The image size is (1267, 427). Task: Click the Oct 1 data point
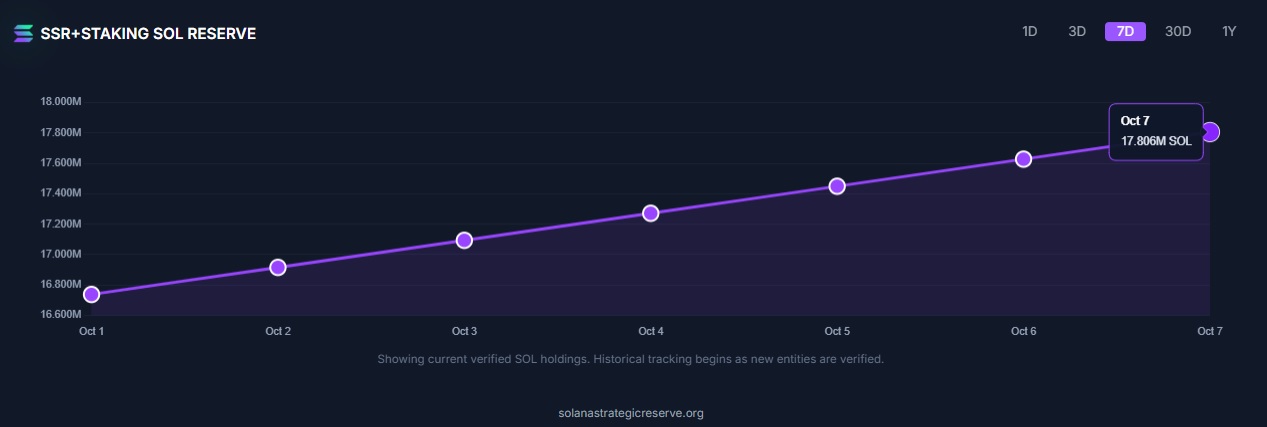[92, 294]
